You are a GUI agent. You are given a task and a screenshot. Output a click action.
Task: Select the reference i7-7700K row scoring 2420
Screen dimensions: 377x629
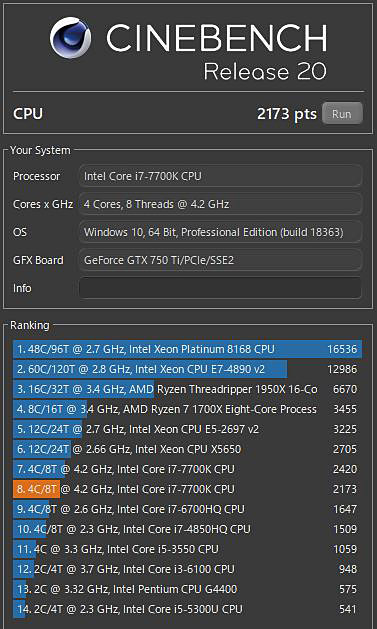[x=187, y=469]
